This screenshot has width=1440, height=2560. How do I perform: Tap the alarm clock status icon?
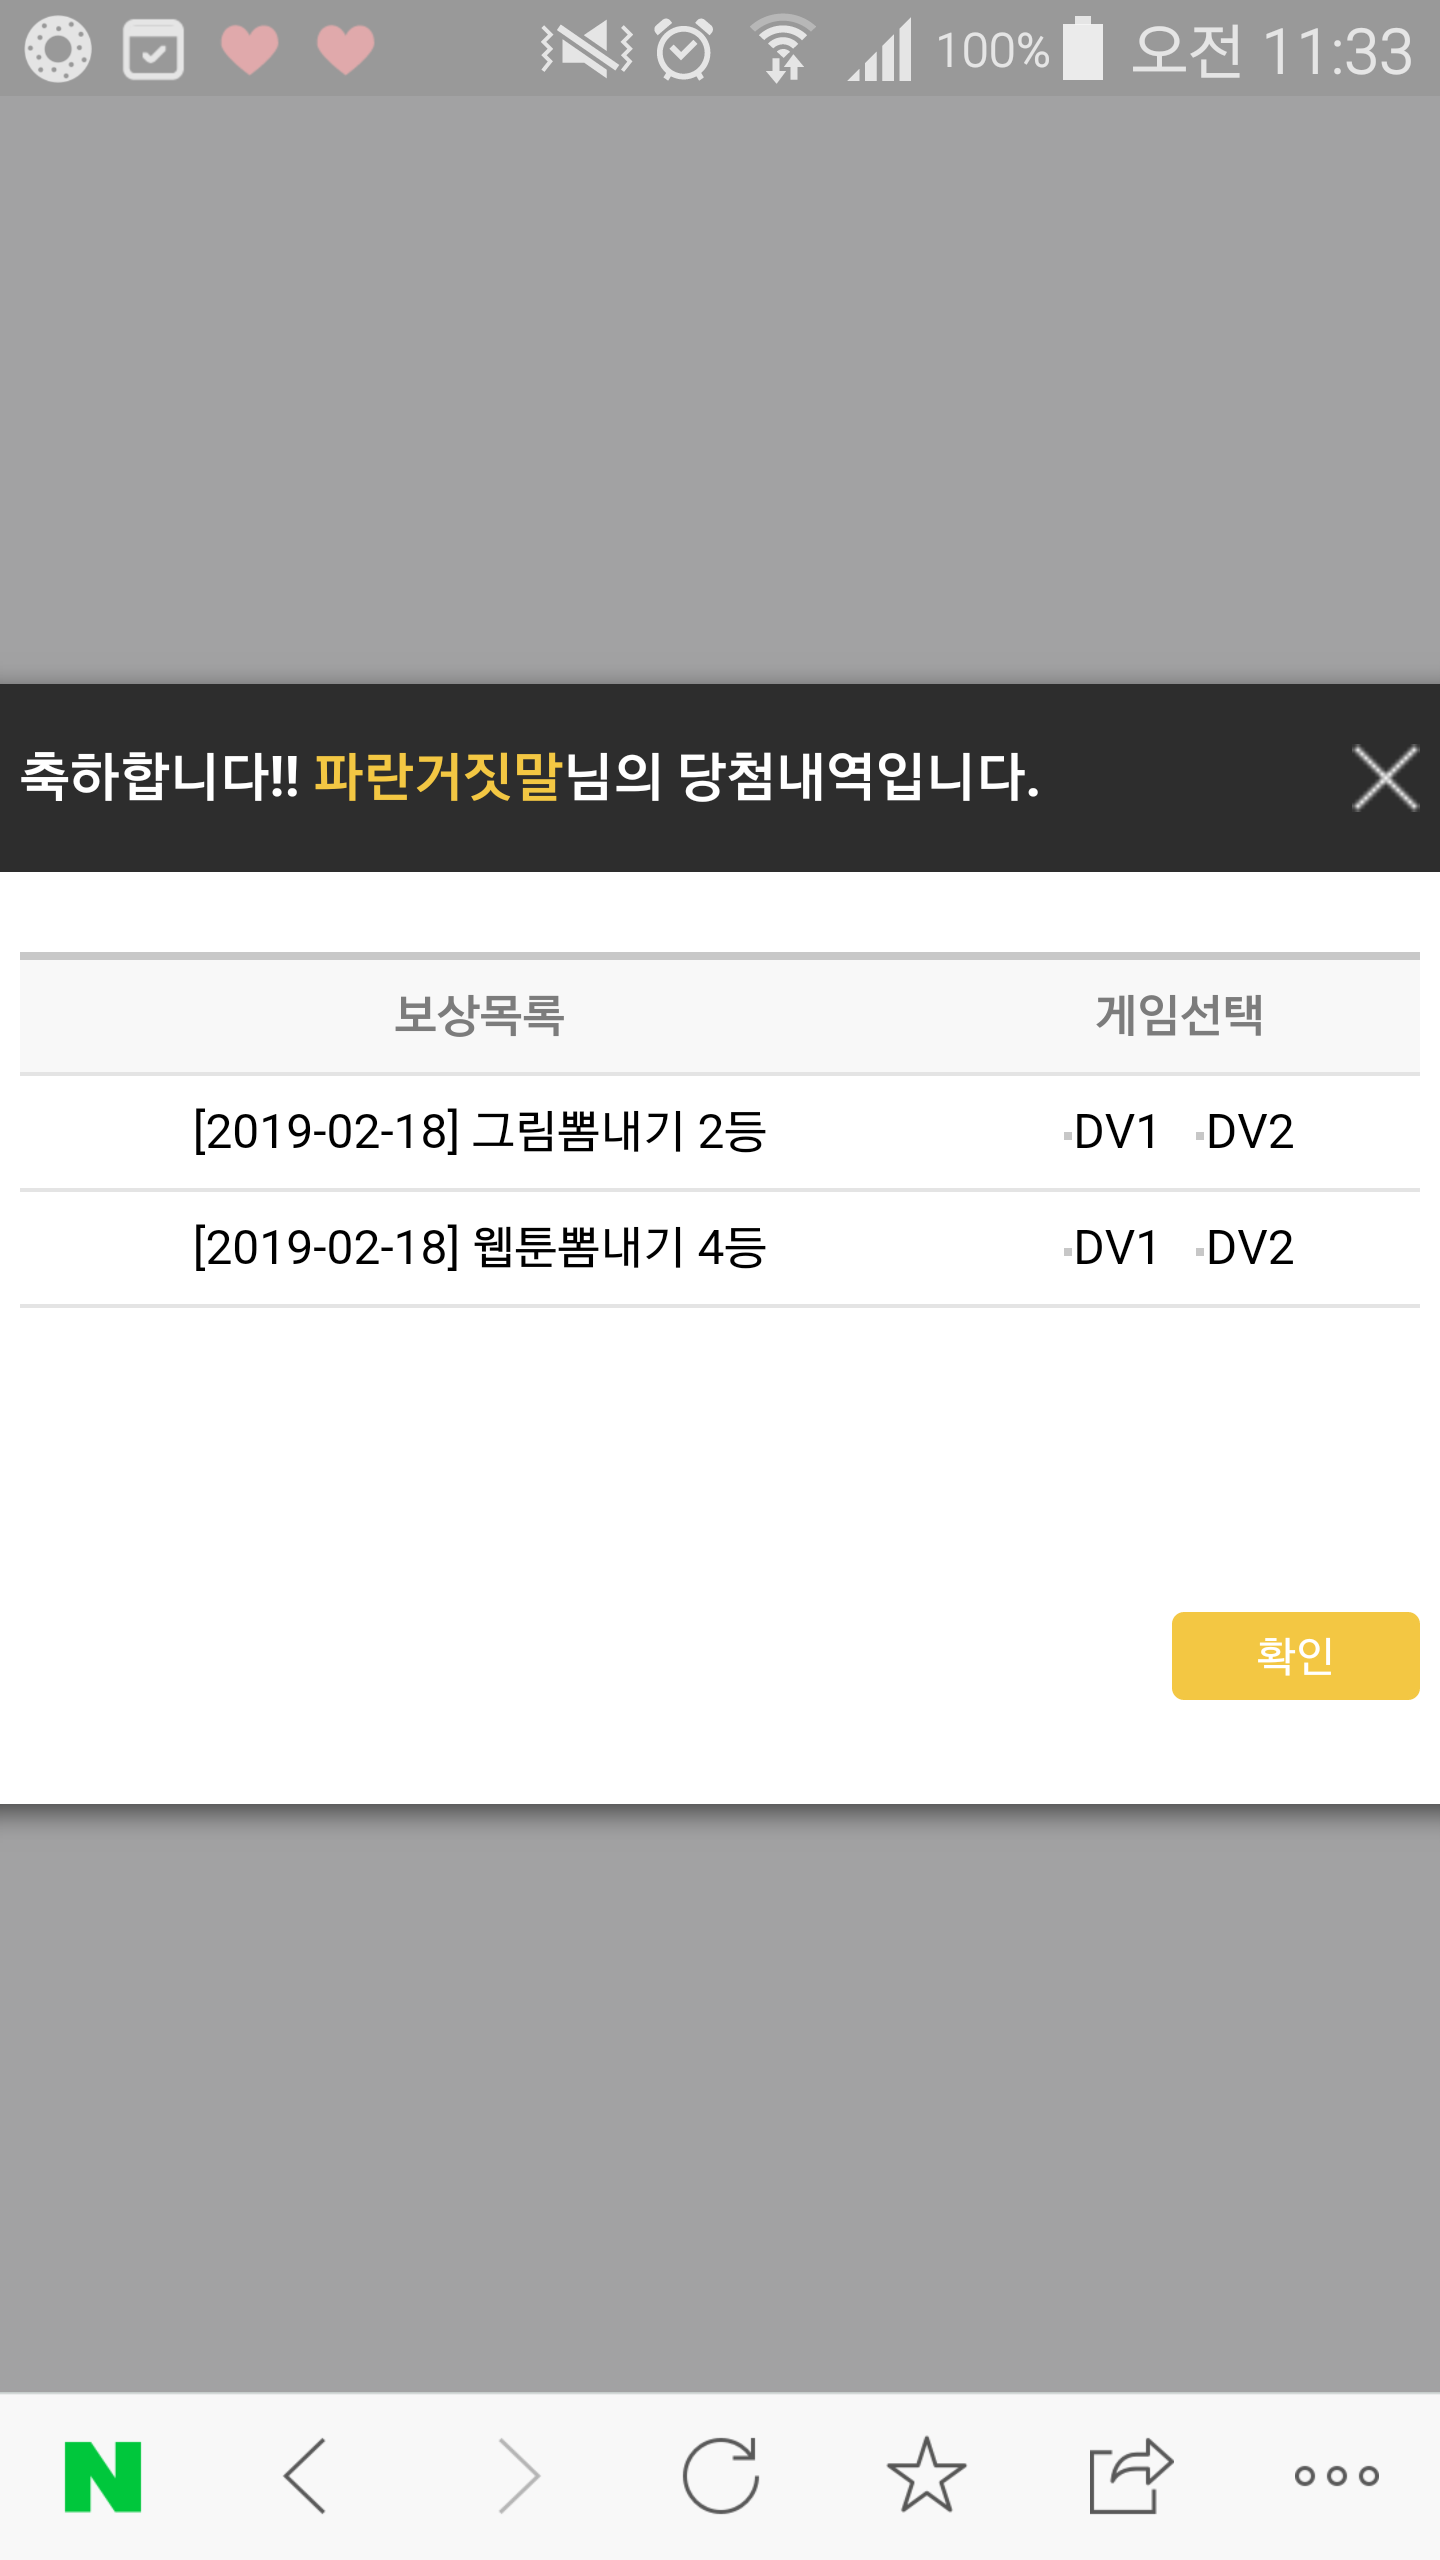pyautogui.click(x=684, y=49)
